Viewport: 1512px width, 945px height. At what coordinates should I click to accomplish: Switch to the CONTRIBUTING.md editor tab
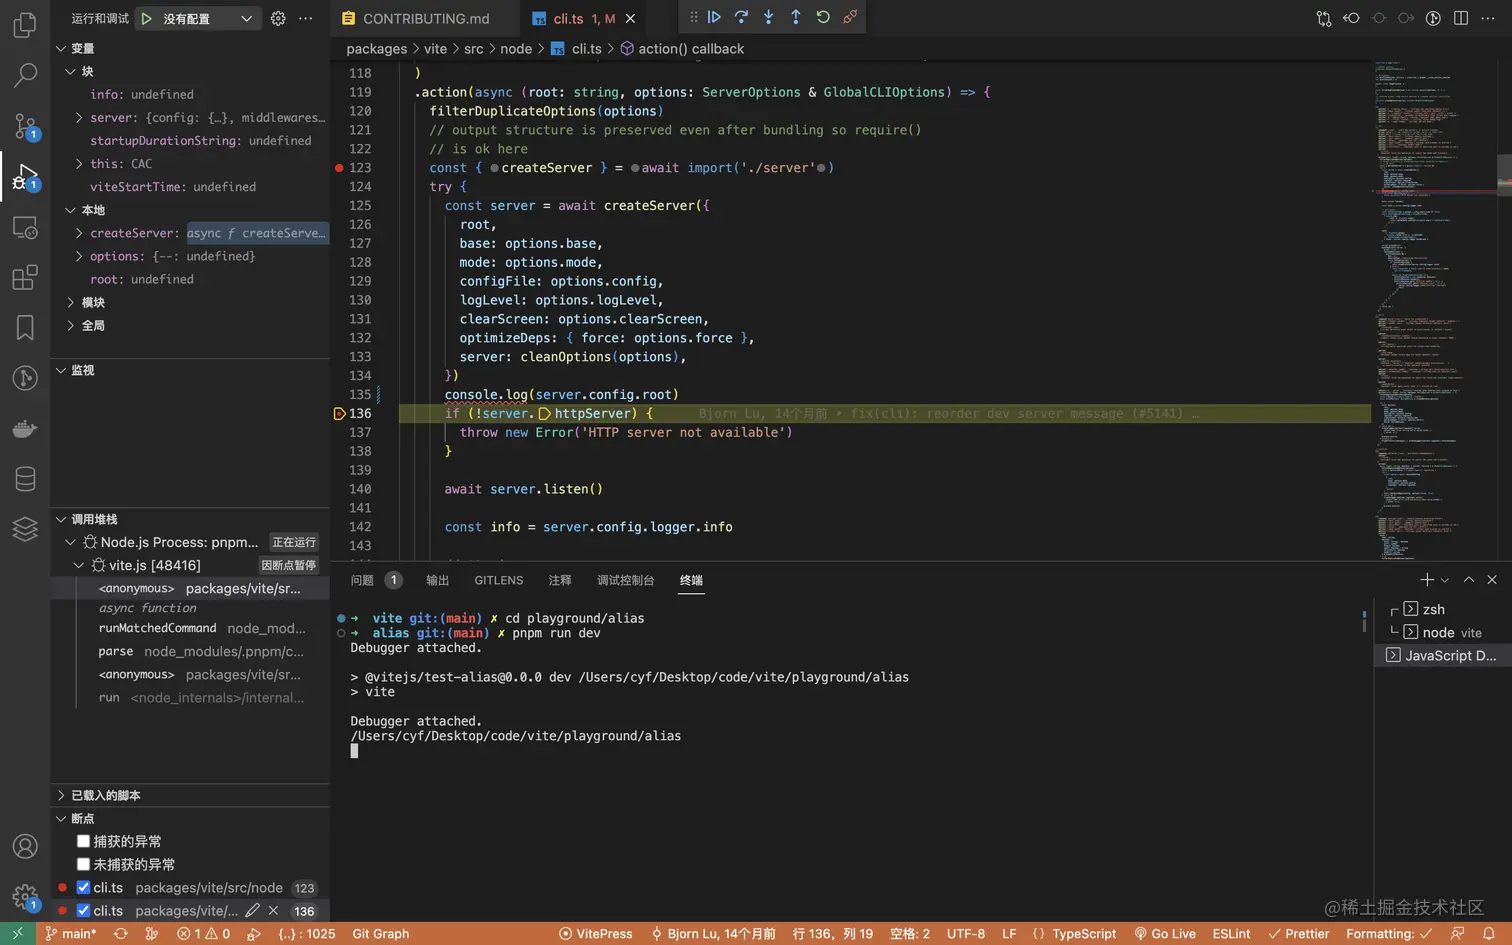(425, 18)
